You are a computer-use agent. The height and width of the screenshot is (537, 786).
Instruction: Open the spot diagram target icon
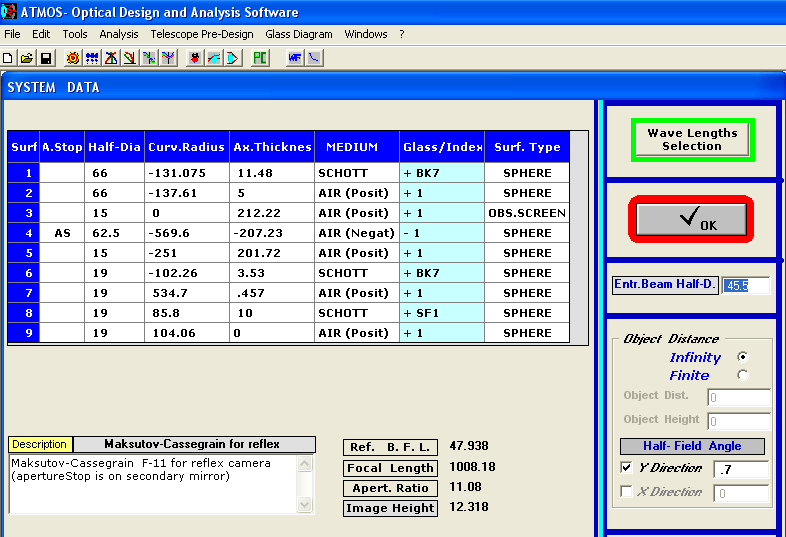coord(73,58)
